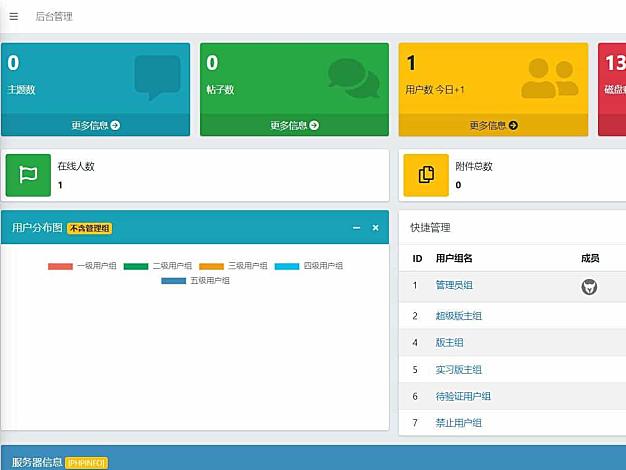Click the arrow icon in 用户数 footer
The width and height of the screenshot is (626, 470).
[513, 125]
